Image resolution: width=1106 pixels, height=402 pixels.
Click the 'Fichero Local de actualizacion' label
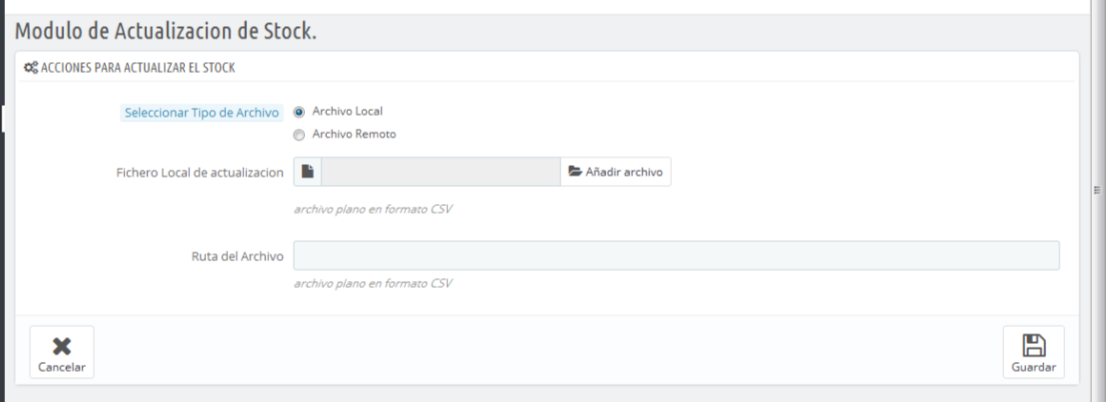[200, 173]
